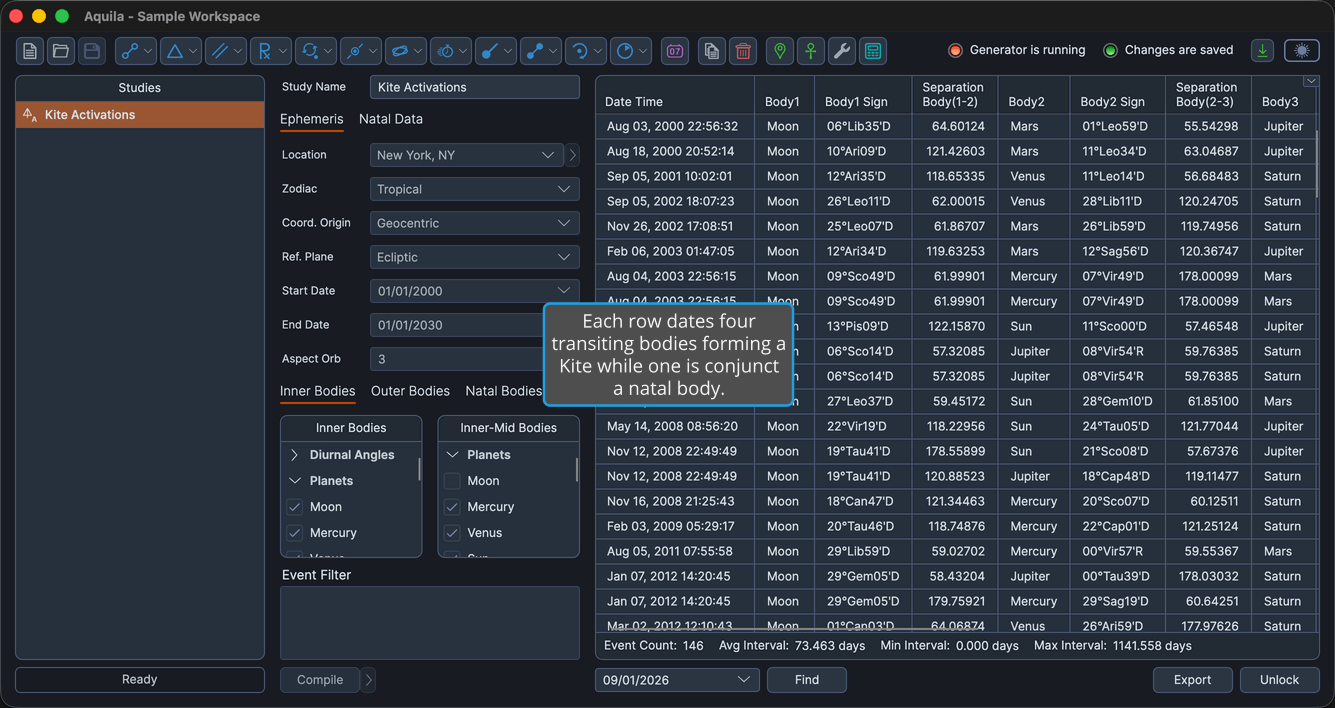Open the Zodiac Tropical dropdown

pyautogui.click(x=474, y=189)
